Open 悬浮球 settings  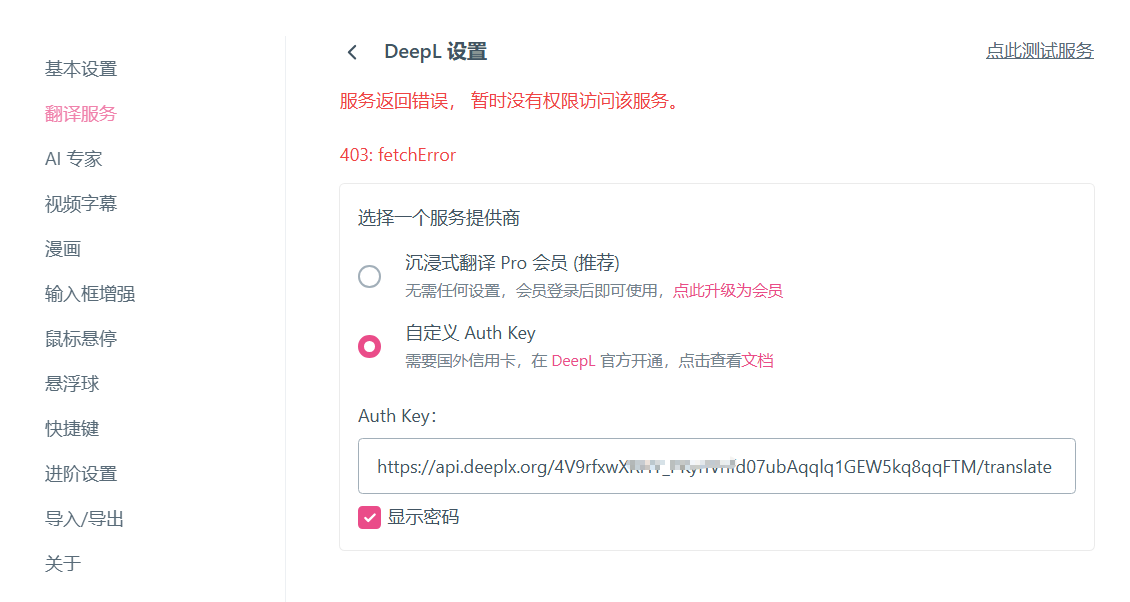pyautogui.click(x=72, y=384)
